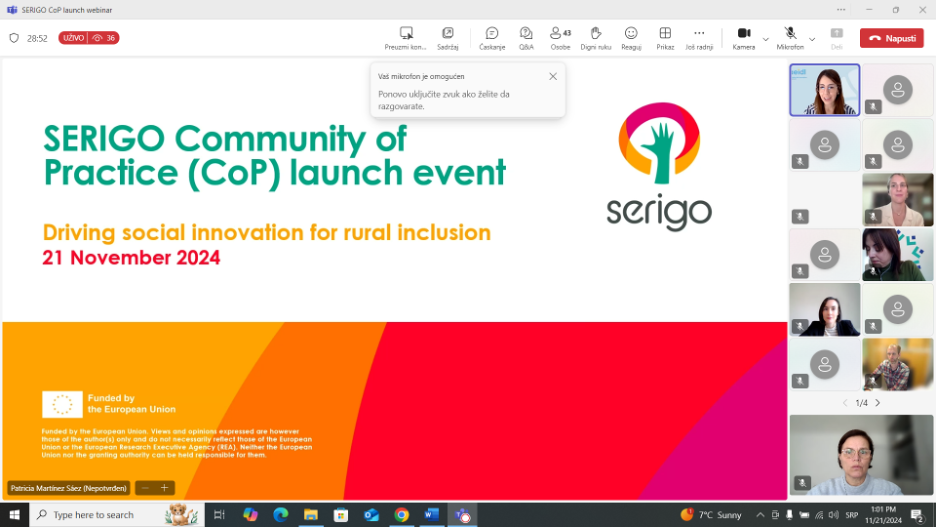Screen dimensions: 936x528
Task: Zoom in on shared content
Action: click(x=164, y=488)
